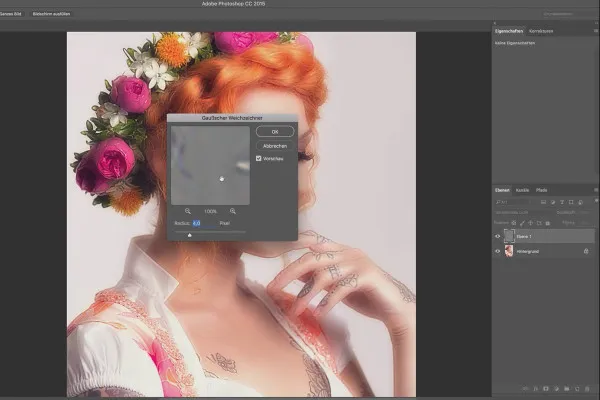Select the Ebene 1 layer thumbnail
Image resolution: width=600 pixels, height=400 pixels.
(509, 236)
